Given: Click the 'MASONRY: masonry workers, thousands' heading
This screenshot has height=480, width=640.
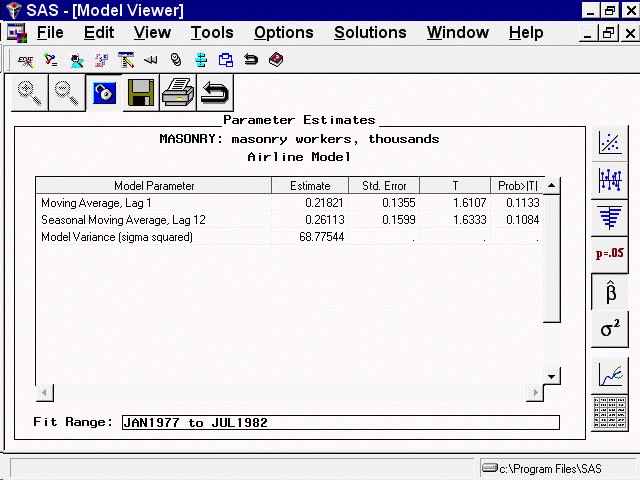Looking at the screenshot, I should (299, 139).
